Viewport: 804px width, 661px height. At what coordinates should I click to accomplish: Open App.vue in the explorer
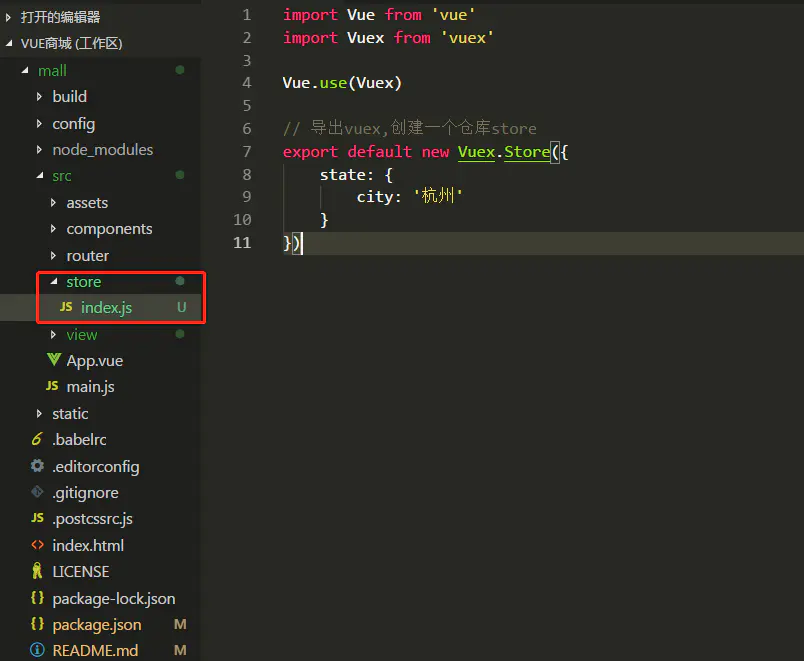click(x=95, y=360)
